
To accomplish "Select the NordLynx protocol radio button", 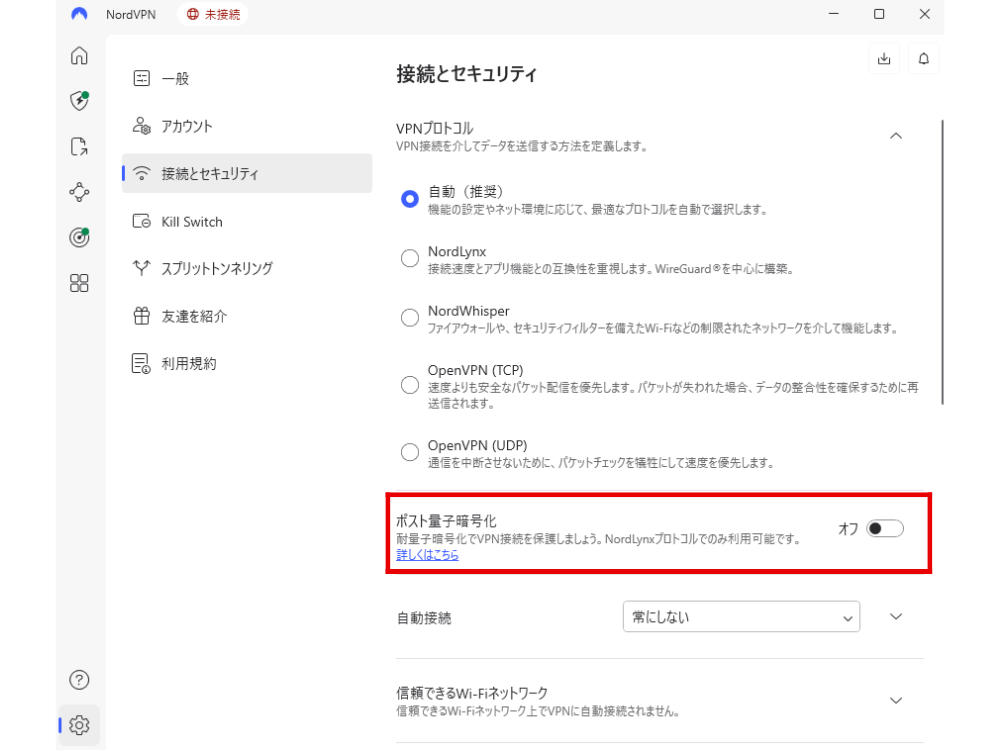I will pos(409,259).
